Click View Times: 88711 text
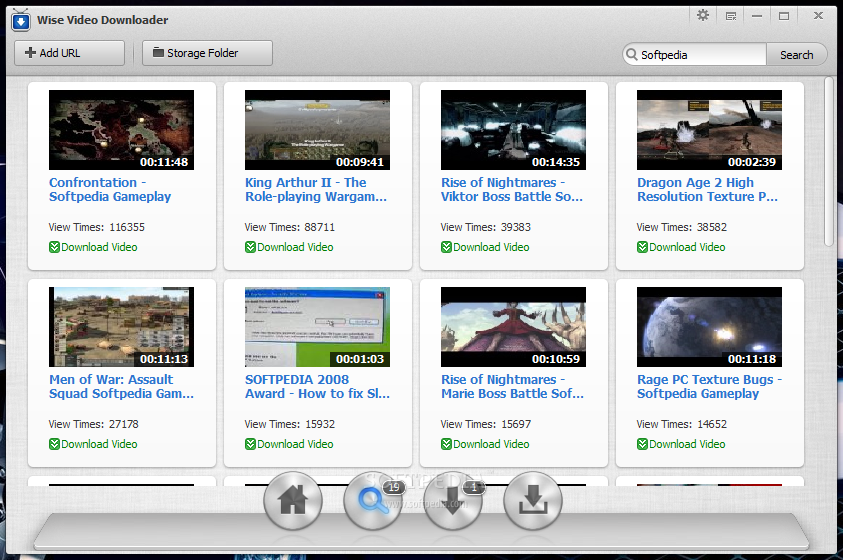Image resolution: width=843 pixels, height=560 pixels. (290, 227)
